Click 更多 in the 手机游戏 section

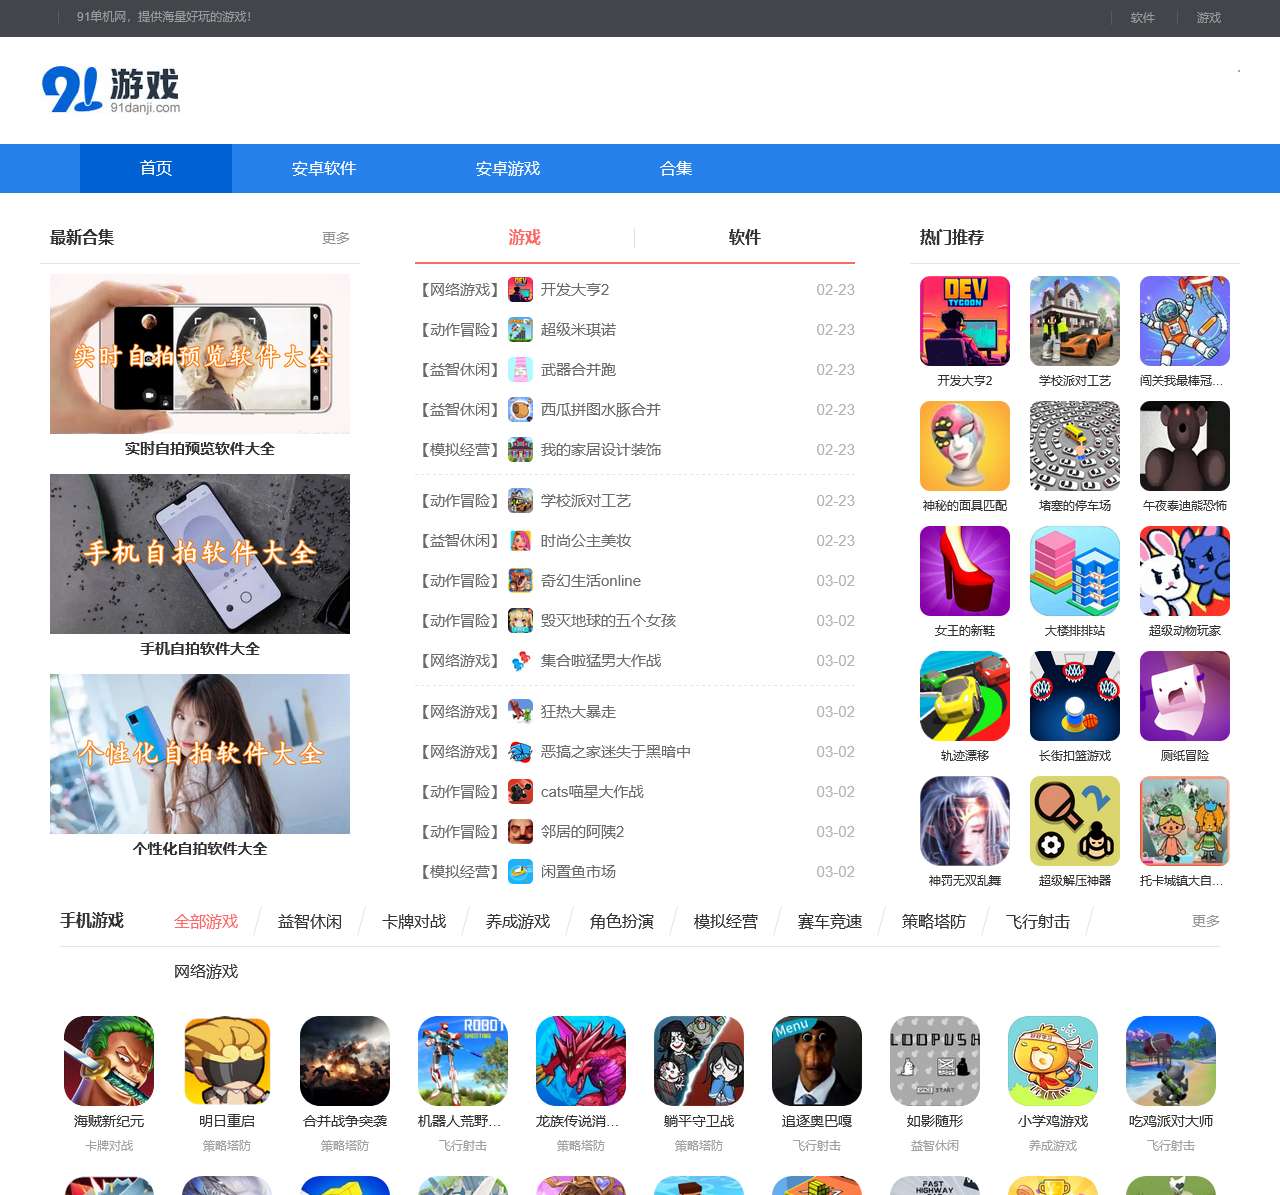[1206, 921]
